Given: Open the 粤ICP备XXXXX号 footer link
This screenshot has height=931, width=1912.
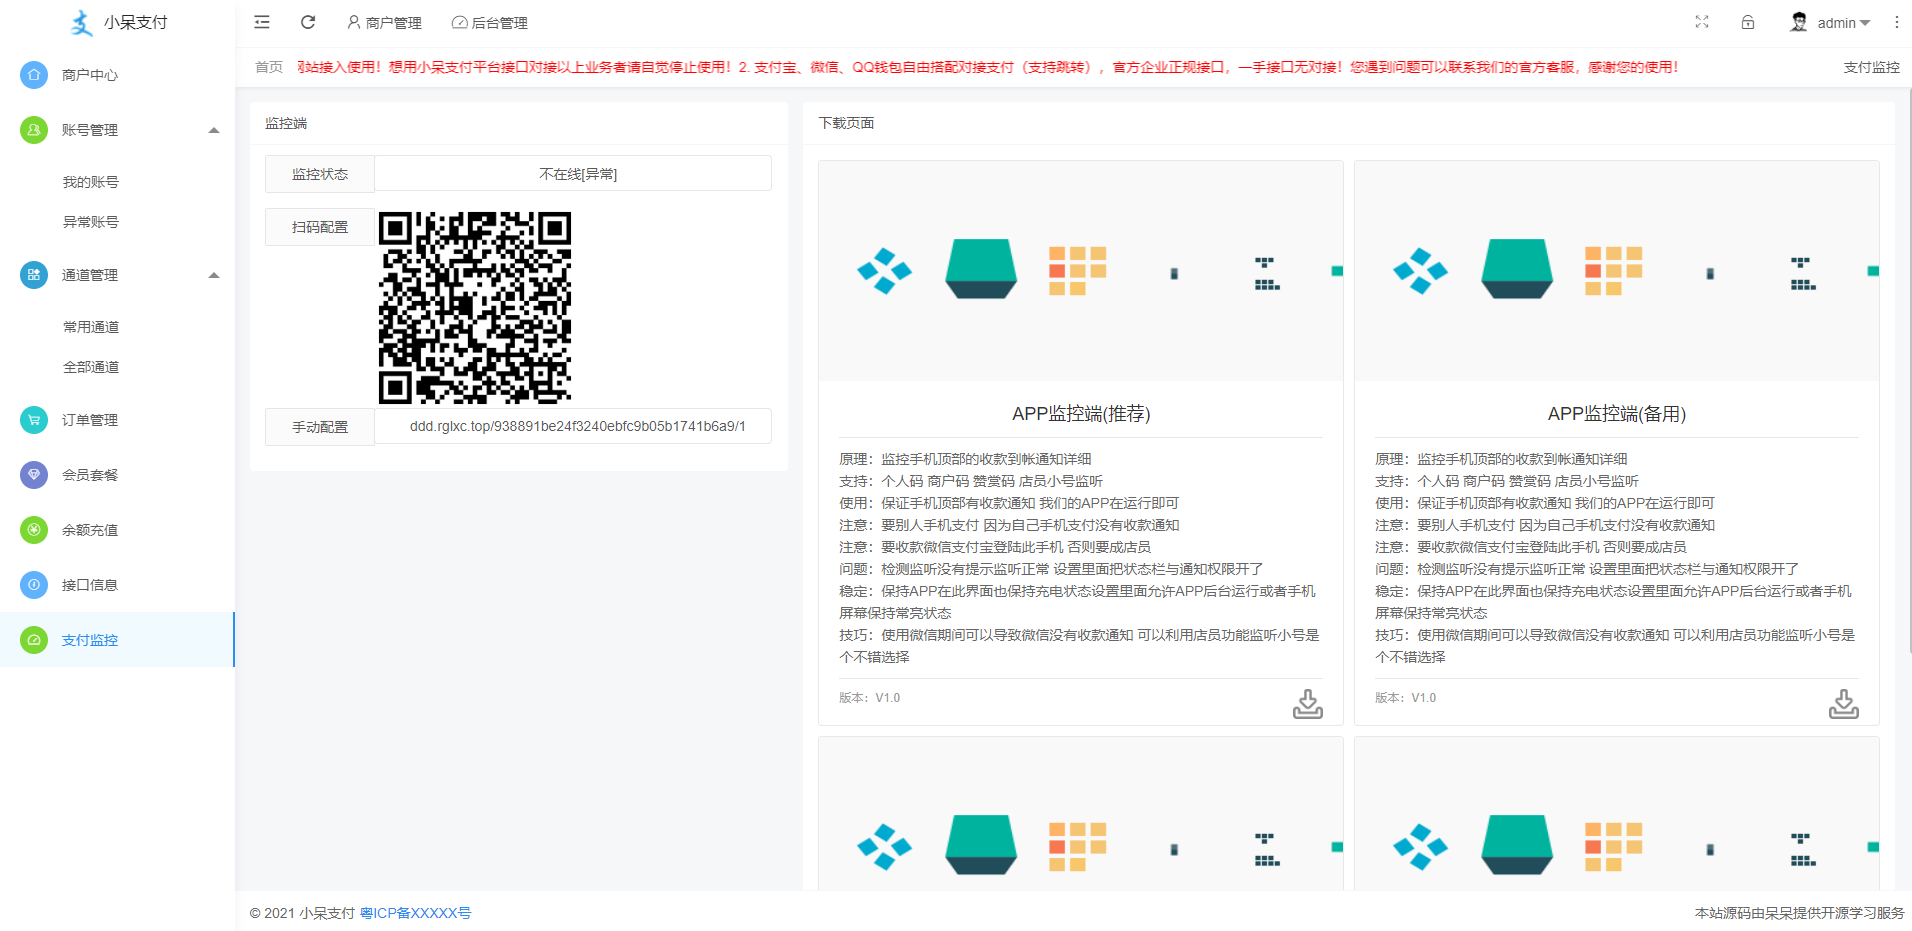Looking at the screenshot, I should coord(416,912).
